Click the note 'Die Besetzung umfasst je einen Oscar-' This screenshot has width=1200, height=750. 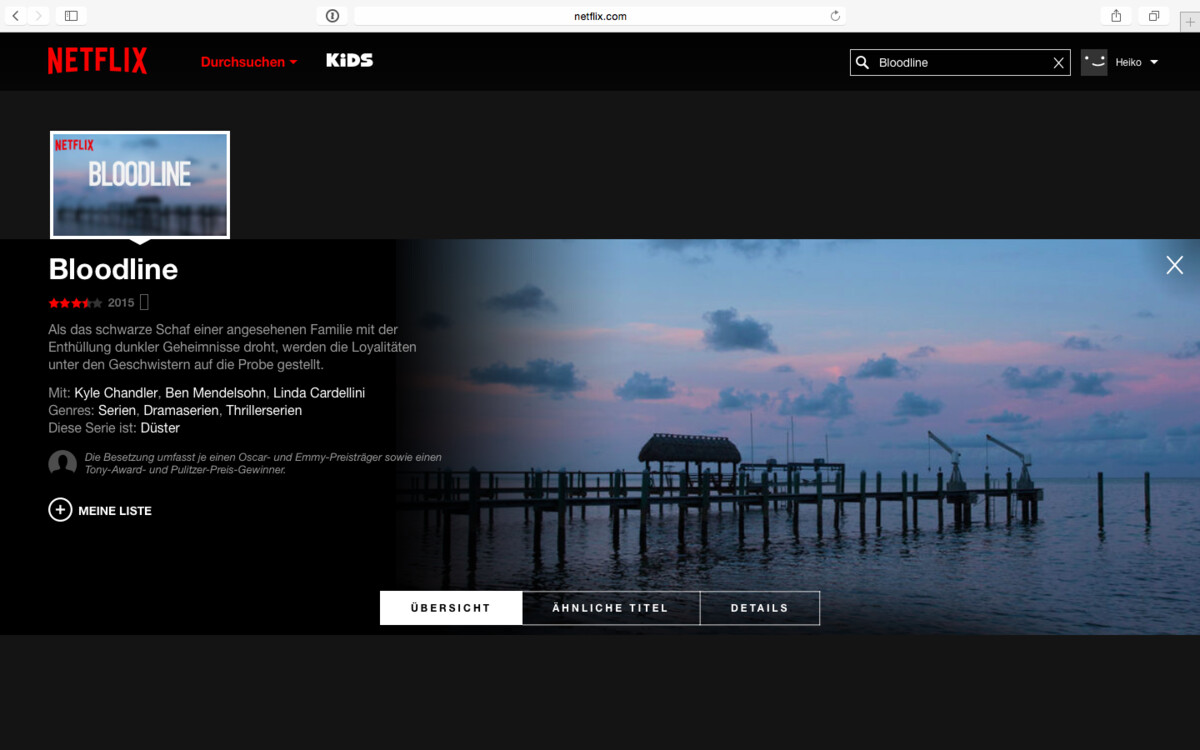point(263,463)
